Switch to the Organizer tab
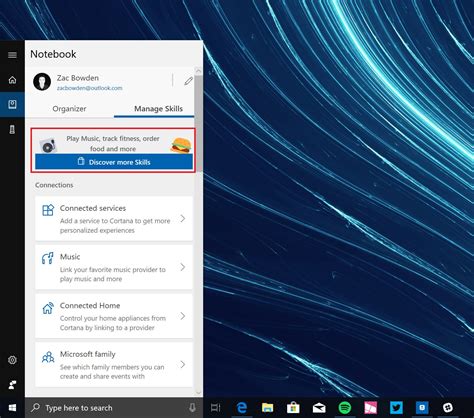 (69, 109)
